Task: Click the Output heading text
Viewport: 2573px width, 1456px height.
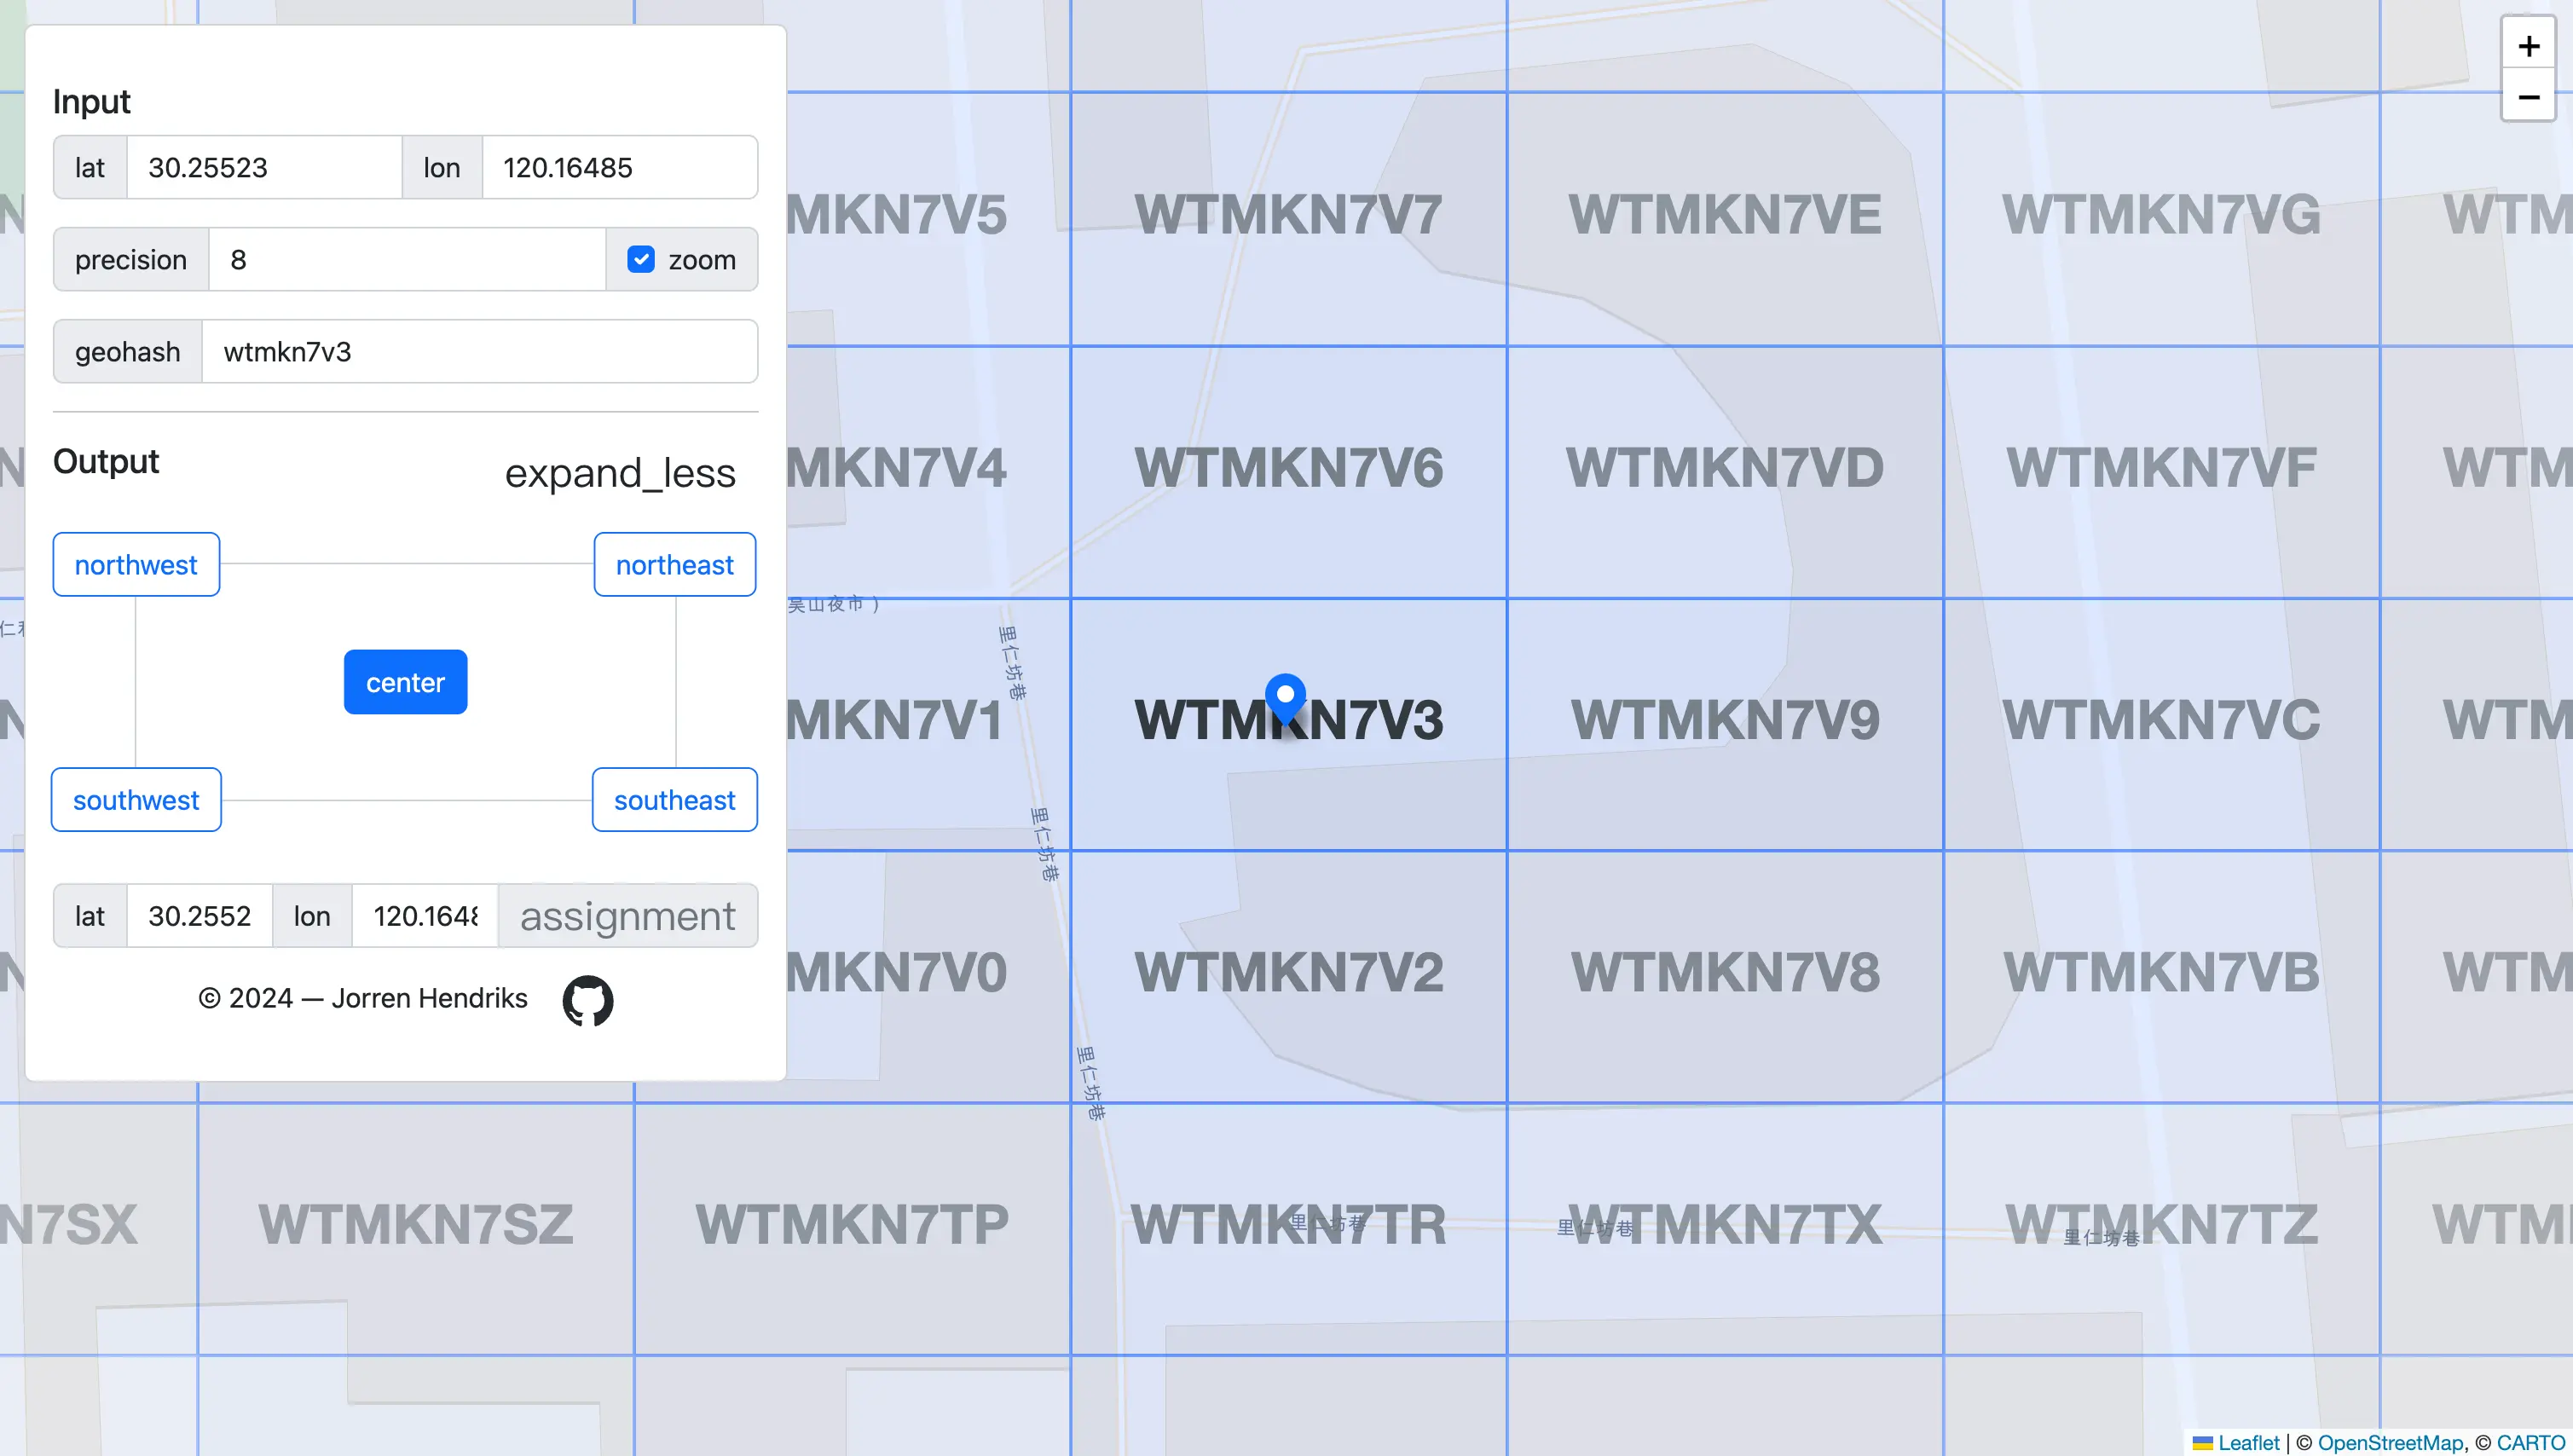Action: click(106, 462)
